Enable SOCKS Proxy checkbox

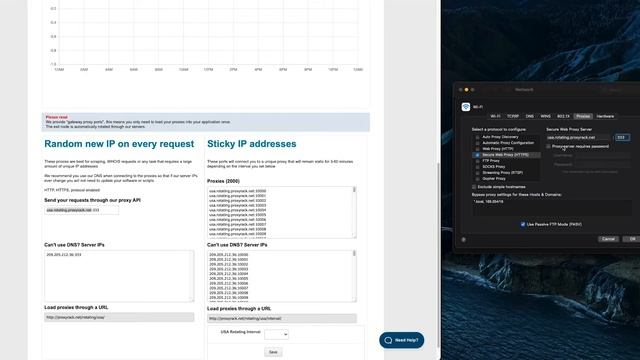(477, 167)
